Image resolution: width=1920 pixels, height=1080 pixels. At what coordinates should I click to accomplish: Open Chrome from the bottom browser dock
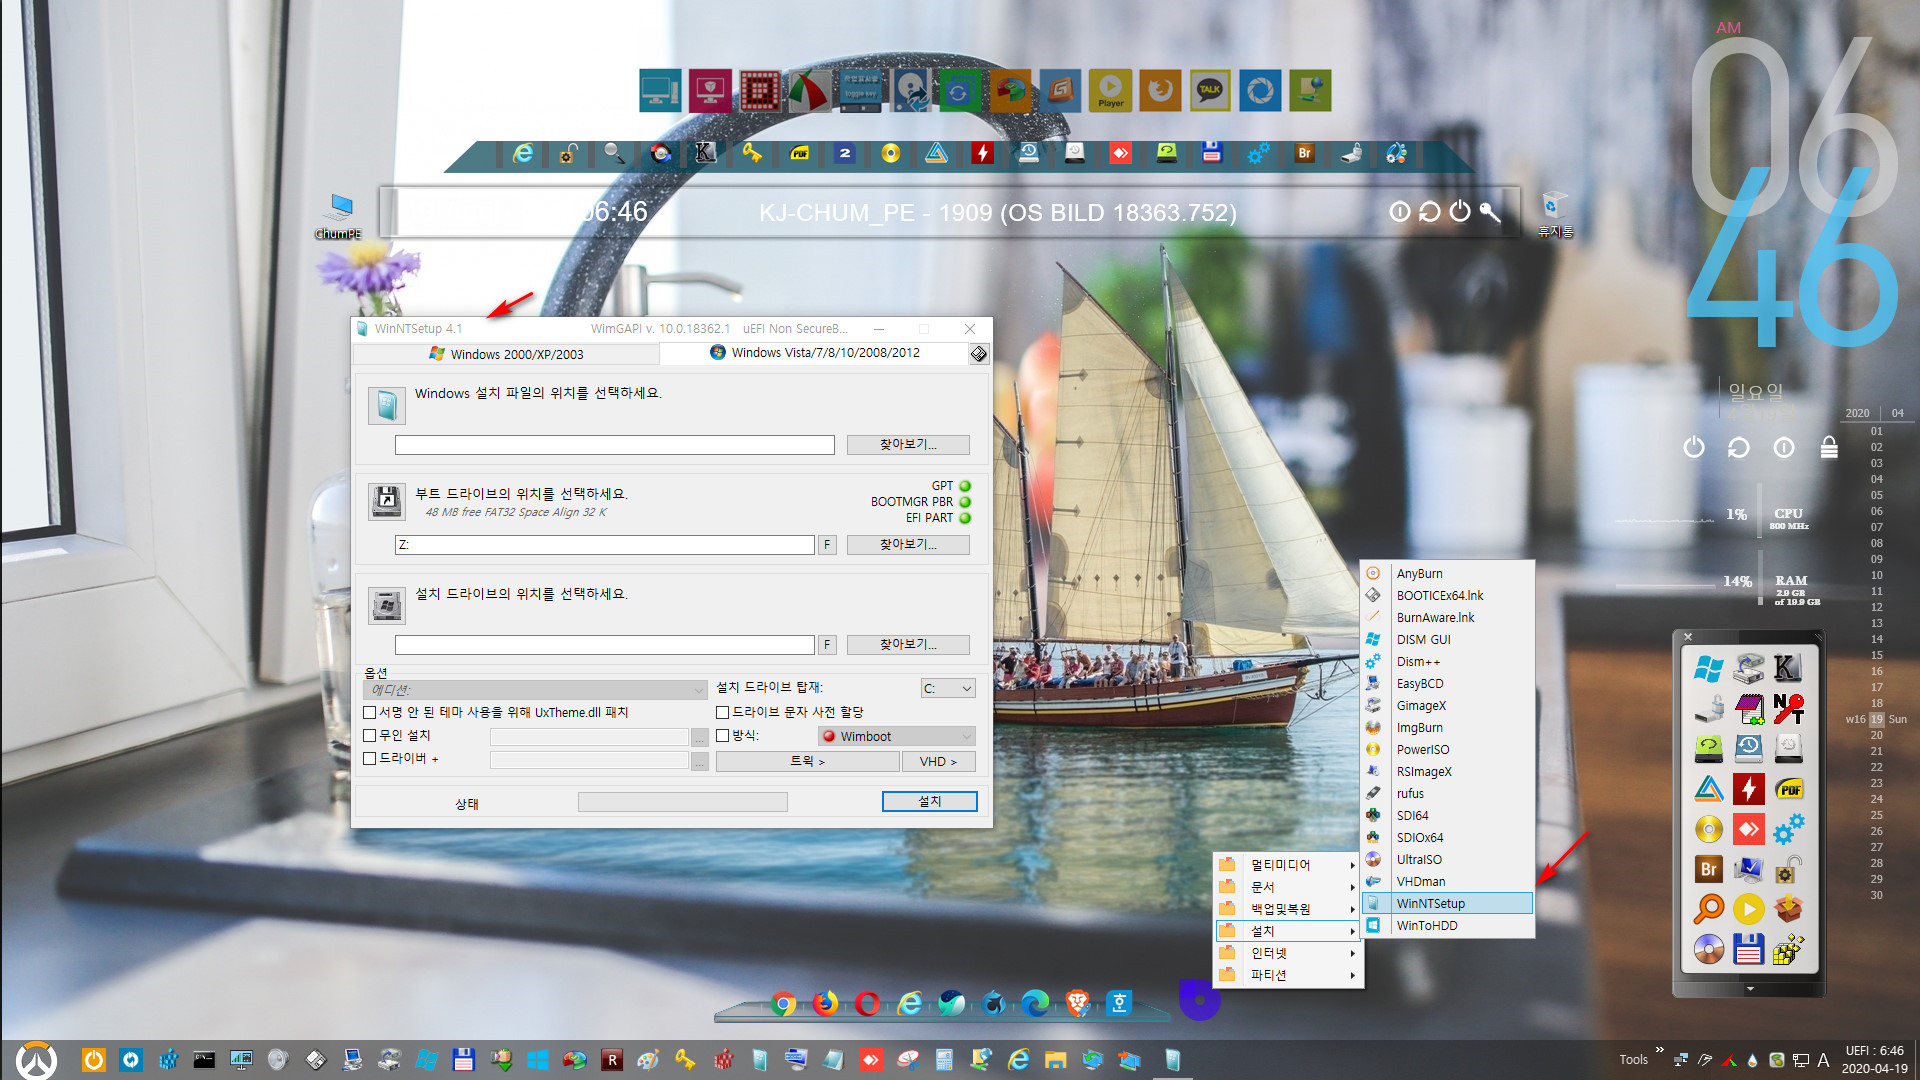click(x=783, y=1003)
